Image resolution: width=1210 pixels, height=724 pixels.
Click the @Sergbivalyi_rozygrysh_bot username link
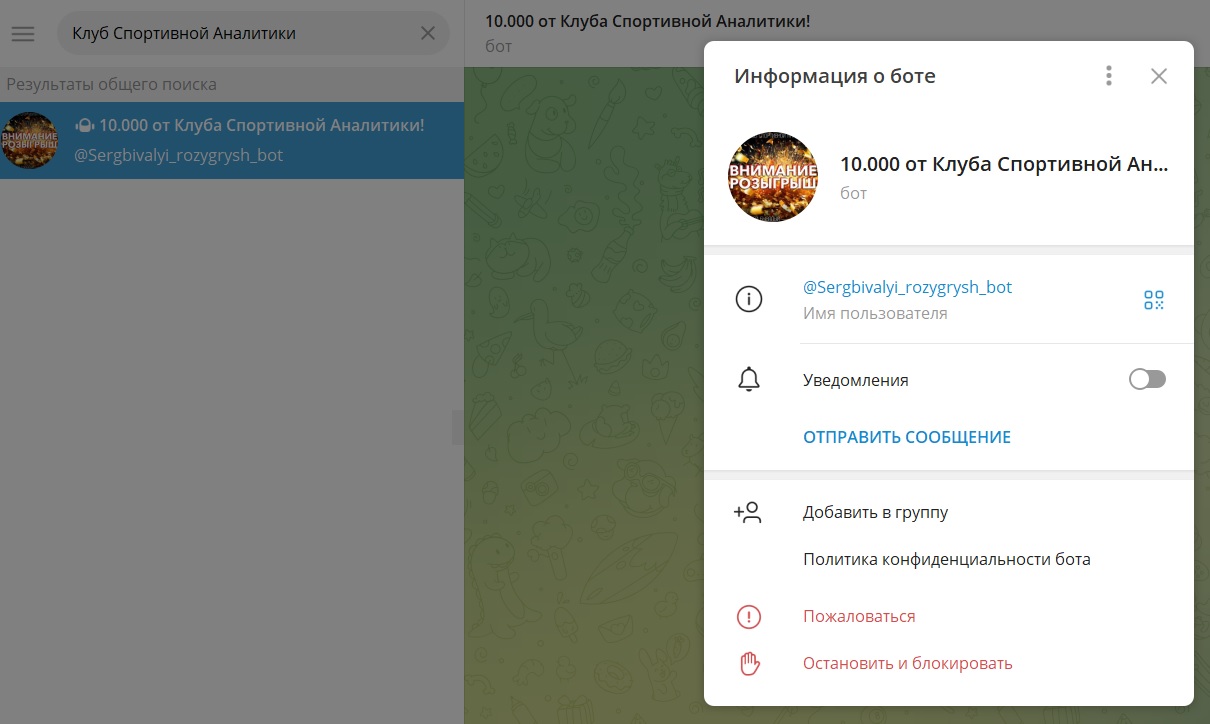coord(907,288)
